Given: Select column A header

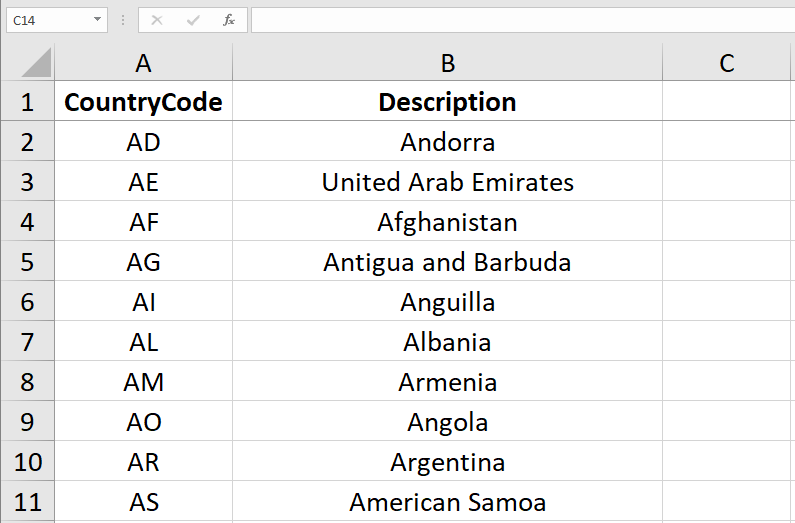Looking at the screenshot, I should tap(143, 63).
